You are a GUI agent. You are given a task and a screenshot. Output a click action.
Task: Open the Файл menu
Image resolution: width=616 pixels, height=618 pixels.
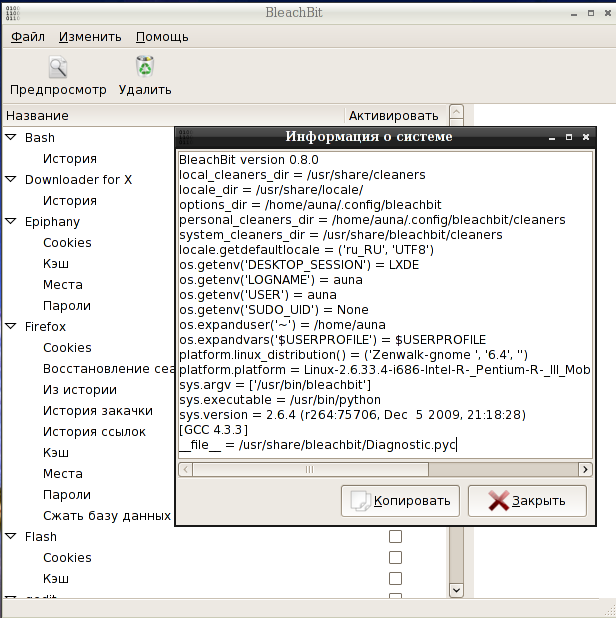click(28, 37)
